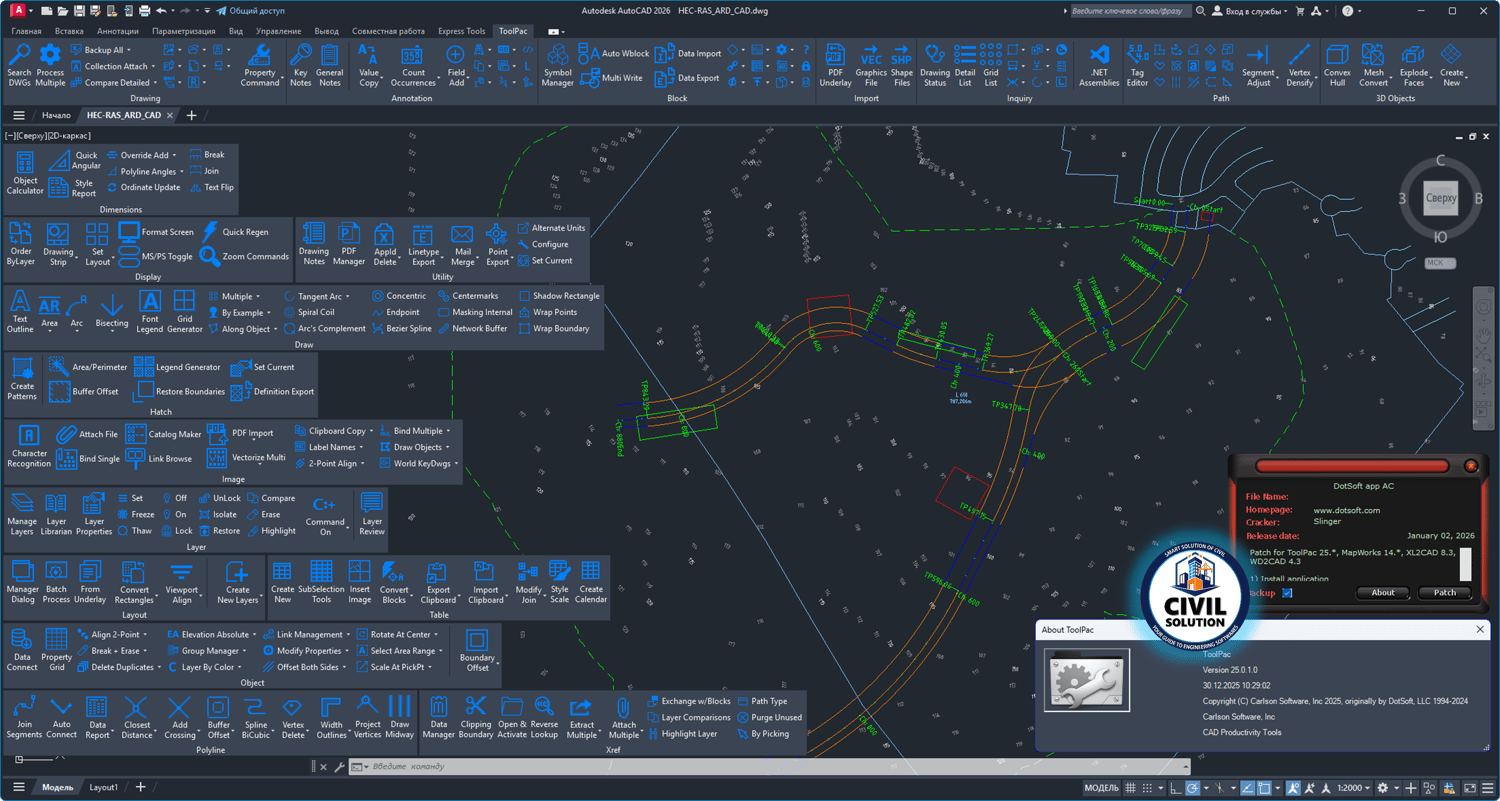Launch the Data Connect tool
This screenshot has width=1500, height=801.
pyautogui.click(x=22, y=650)
